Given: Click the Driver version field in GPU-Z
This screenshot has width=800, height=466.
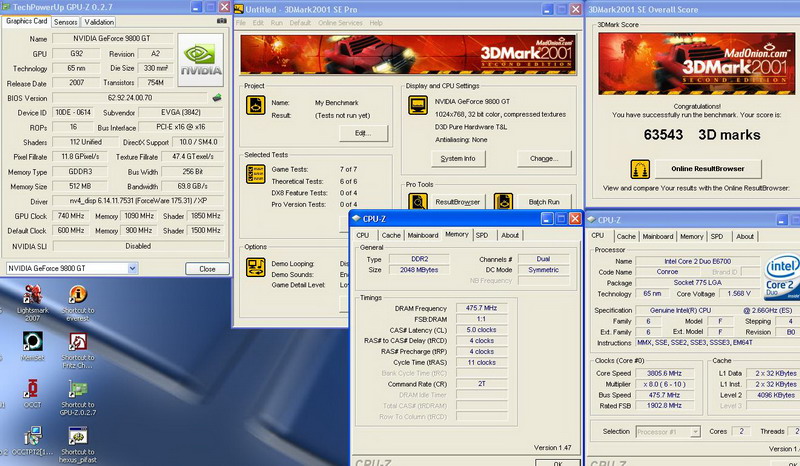Looking at the screenshot, I should click(x=138, y=201).
